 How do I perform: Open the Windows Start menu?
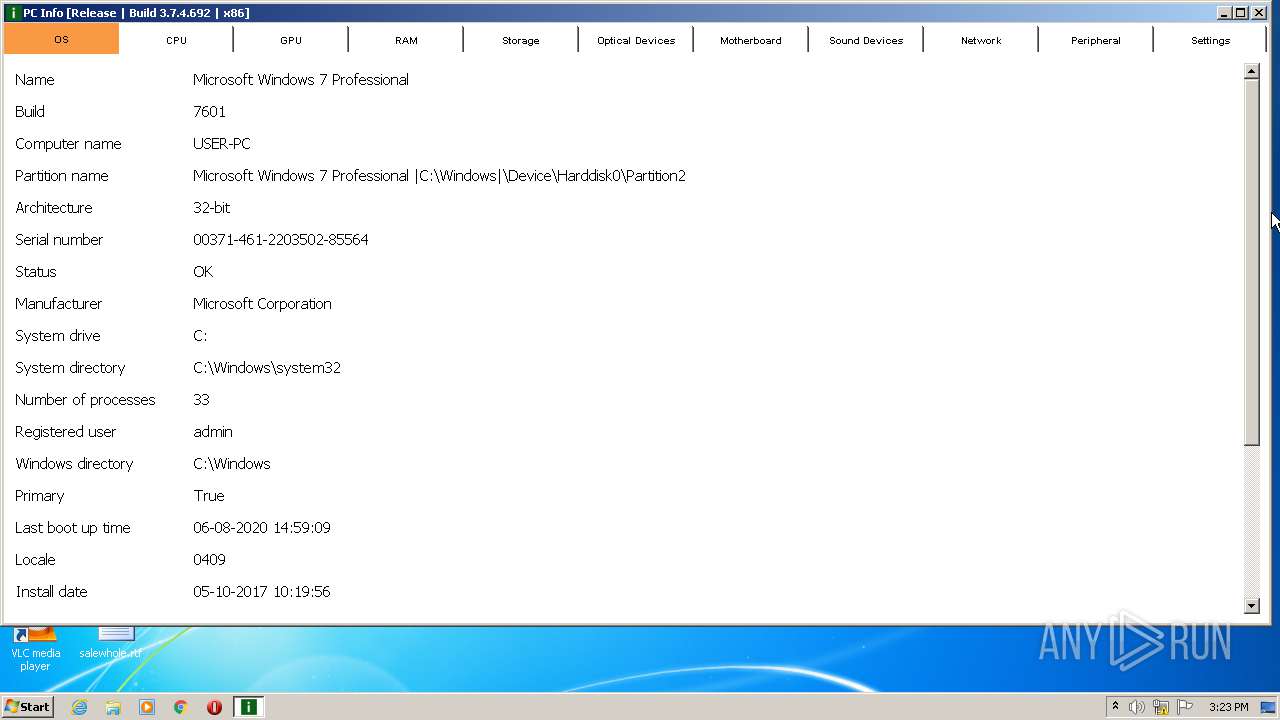coord(27,706)
